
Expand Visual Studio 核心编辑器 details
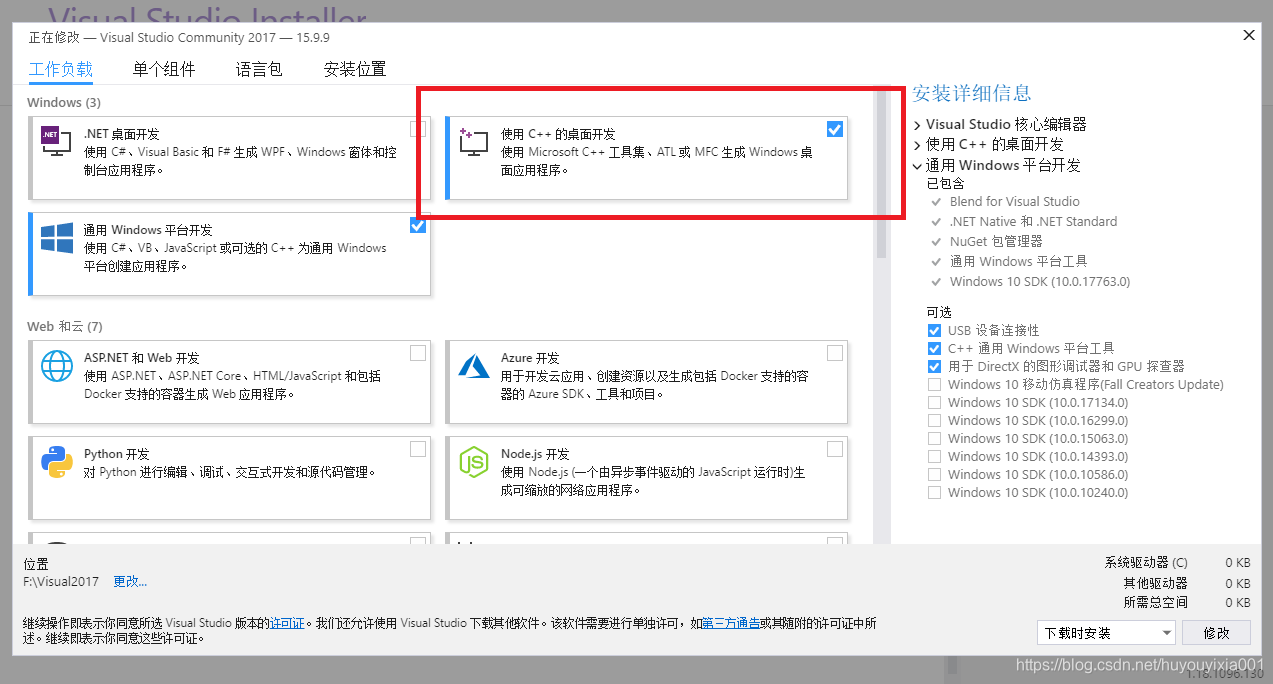pos(918,125)
